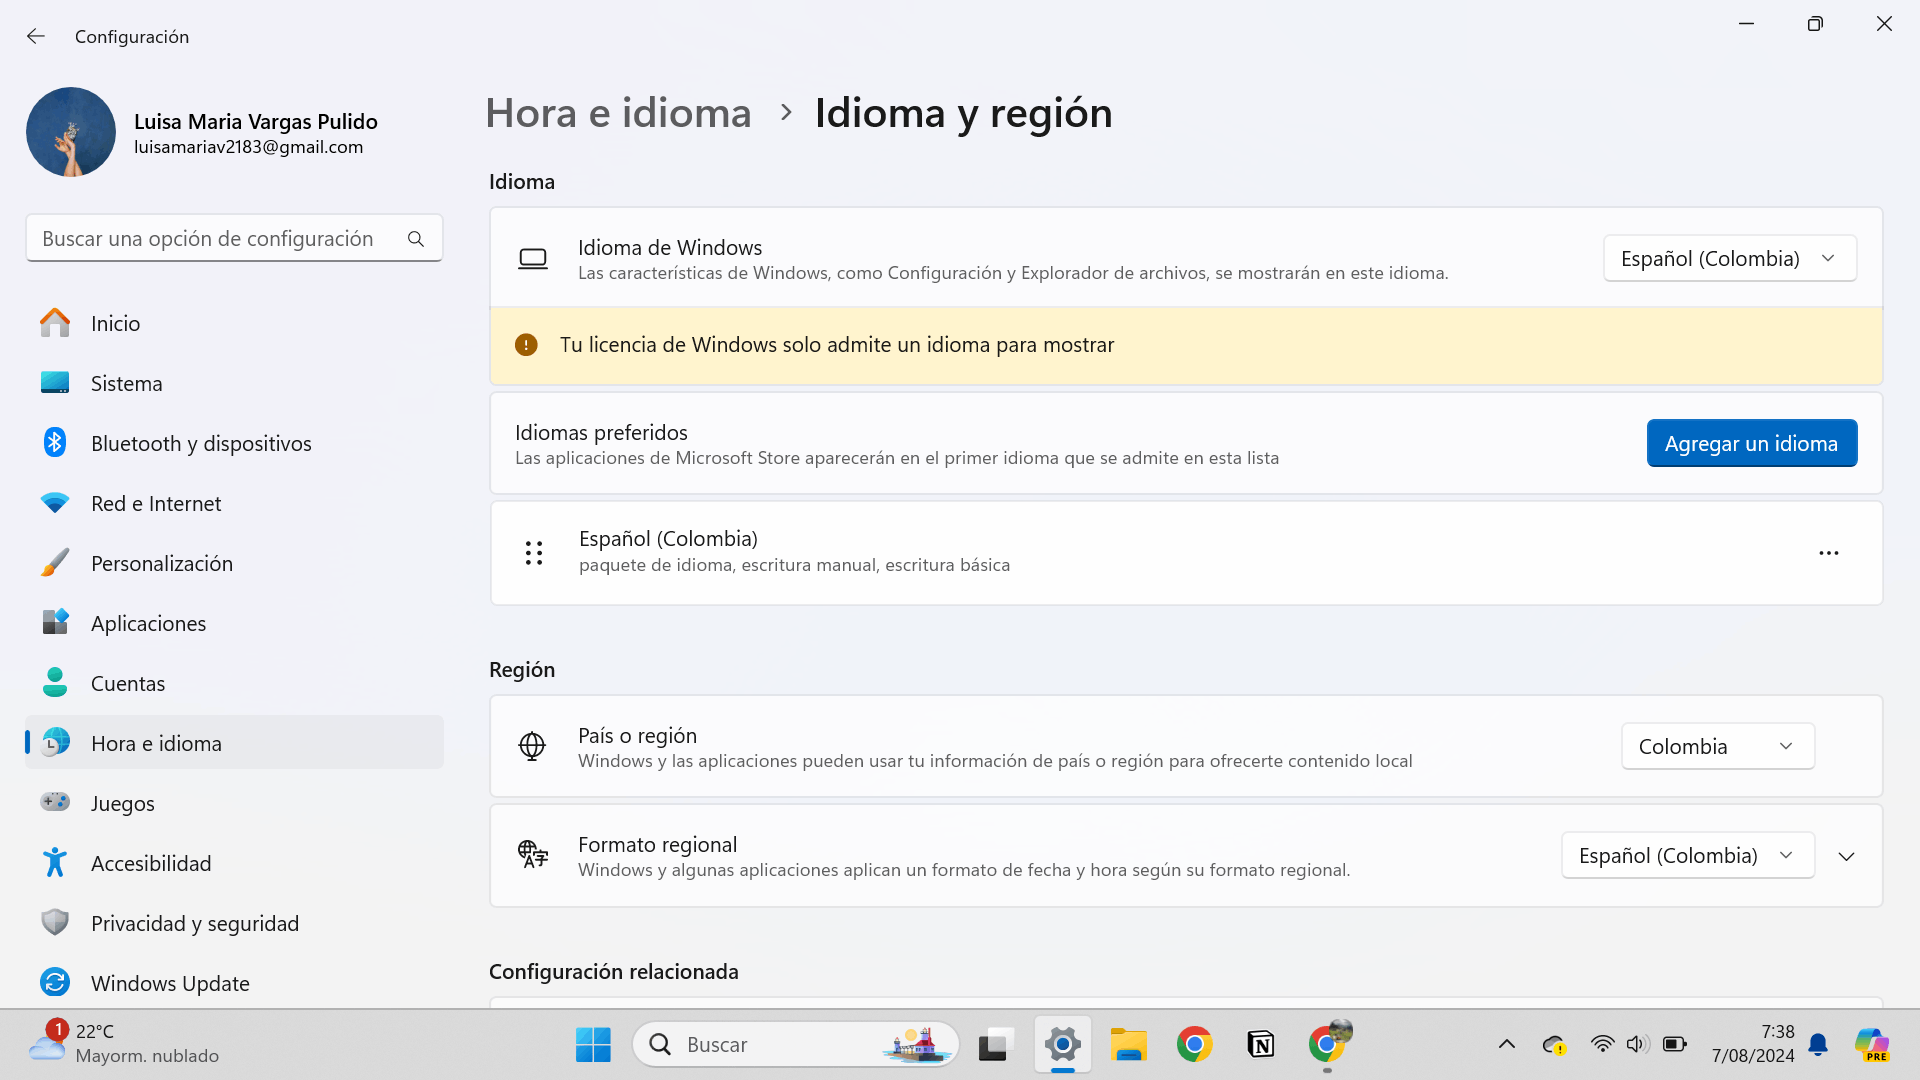
Task: Expand the Formato regional section chevron
Action: (1846, 857)
